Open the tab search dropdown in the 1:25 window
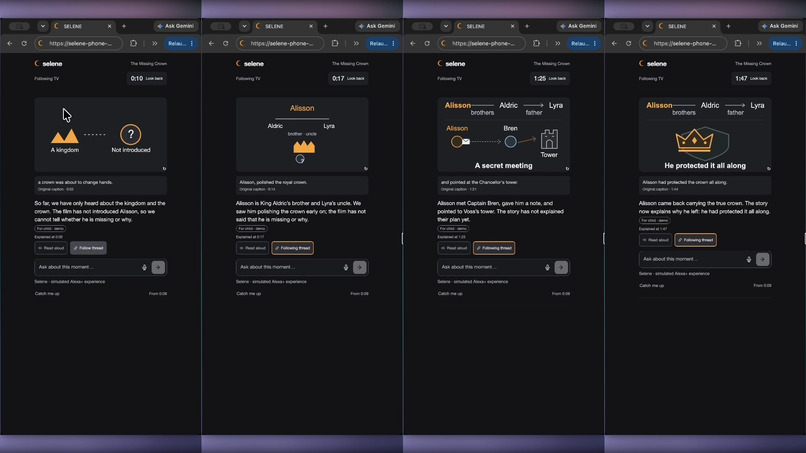 [446, 26]
